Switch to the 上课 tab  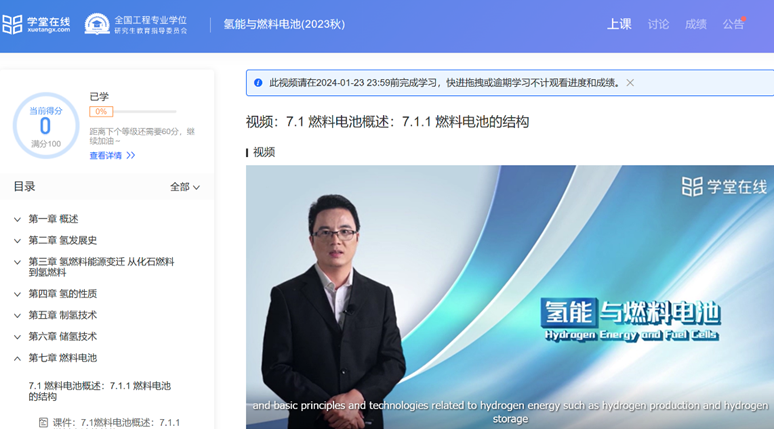(619, 24)
